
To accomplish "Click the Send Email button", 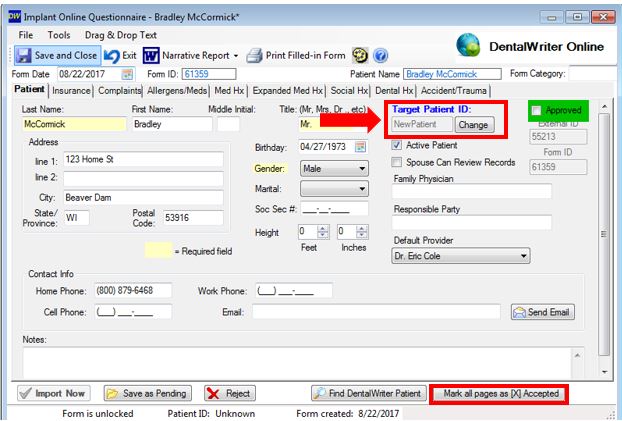I will pyautogui.click(x=543, y=312).
